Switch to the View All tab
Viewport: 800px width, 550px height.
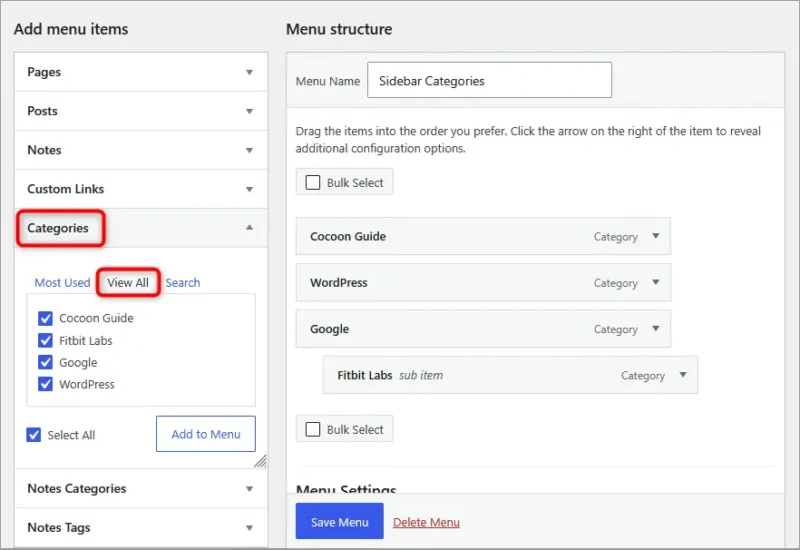pos(128,283)
